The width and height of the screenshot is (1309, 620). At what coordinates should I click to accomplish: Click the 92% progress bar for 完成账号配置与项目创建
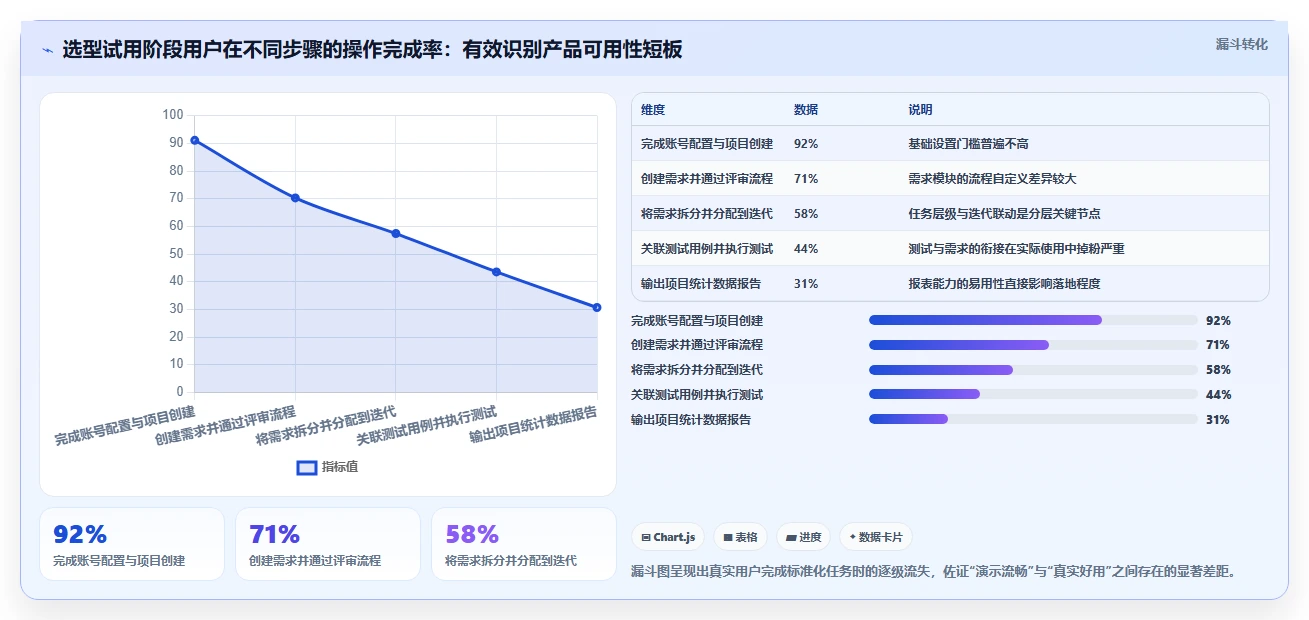tap(1033, 320)
